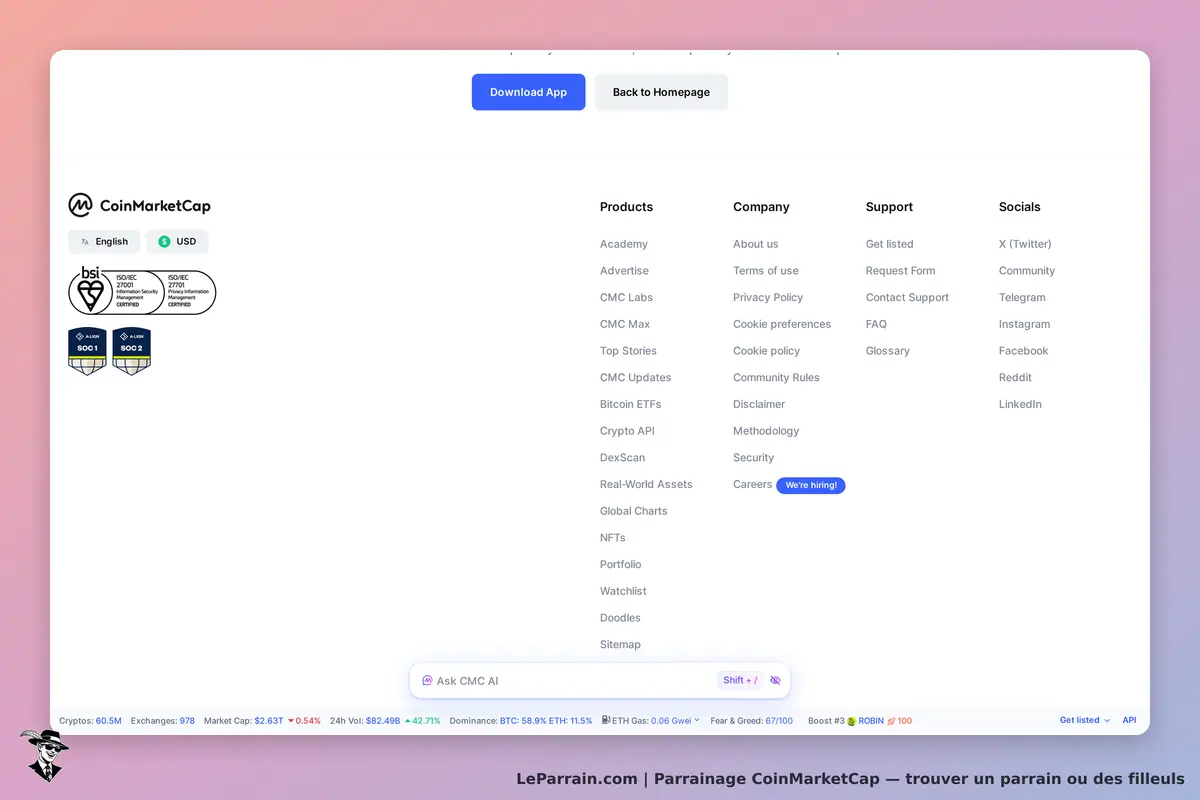Open the X (Twitter) social link
1200x800 pixels.
[1025, 244]
